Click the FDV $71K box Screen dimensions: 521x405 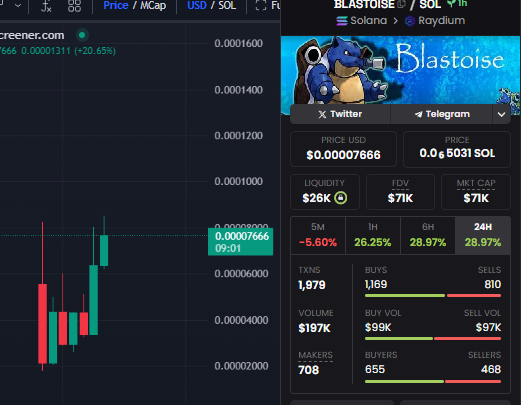(x=400, y=192)
